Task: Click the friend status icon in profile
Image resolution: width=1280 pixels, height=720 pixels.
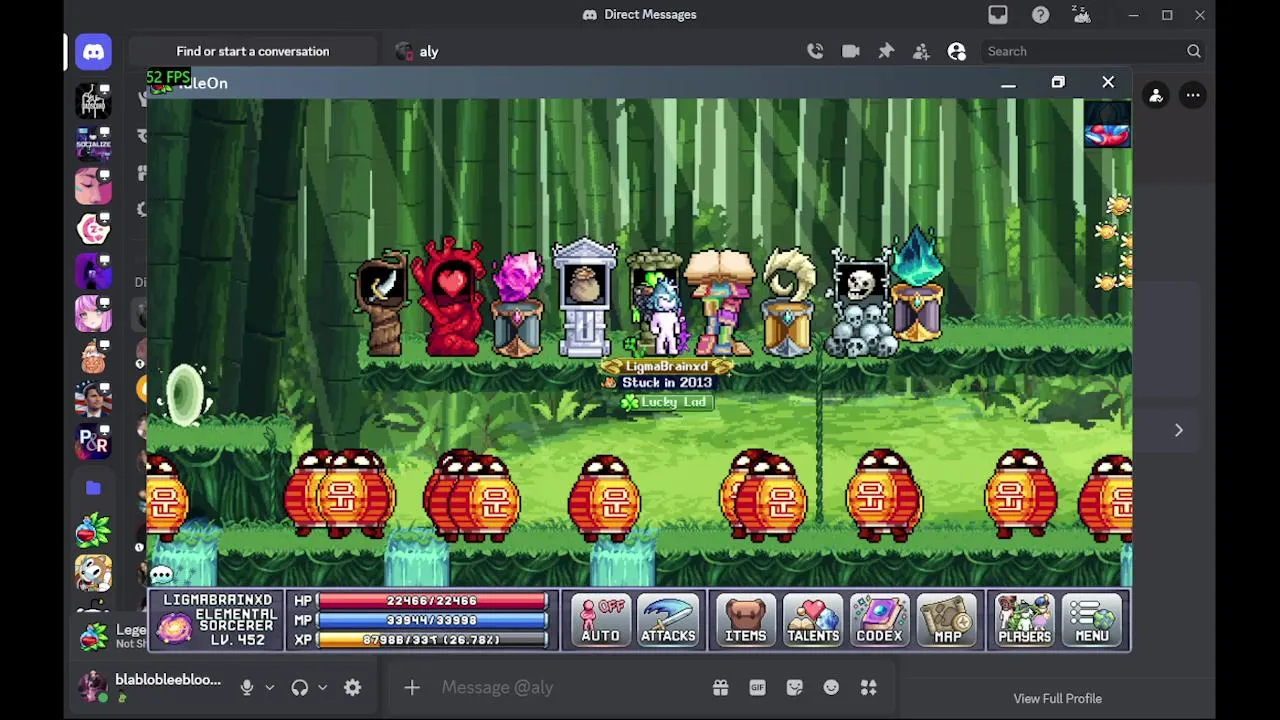Action: [1156, 95]
